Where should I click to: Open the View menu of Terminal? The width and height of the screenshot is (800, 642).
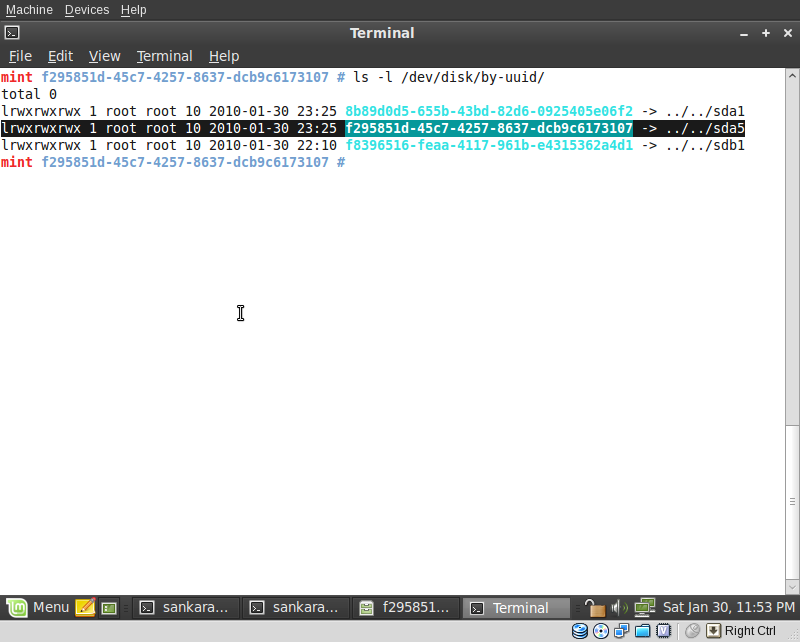(x=104, y=56)
